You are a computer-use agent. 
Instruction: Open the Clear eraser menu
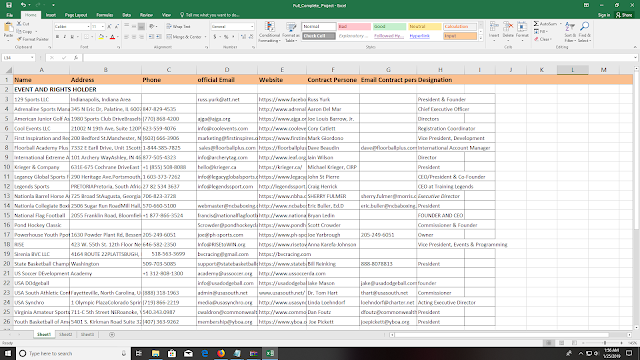coord(543,39)
